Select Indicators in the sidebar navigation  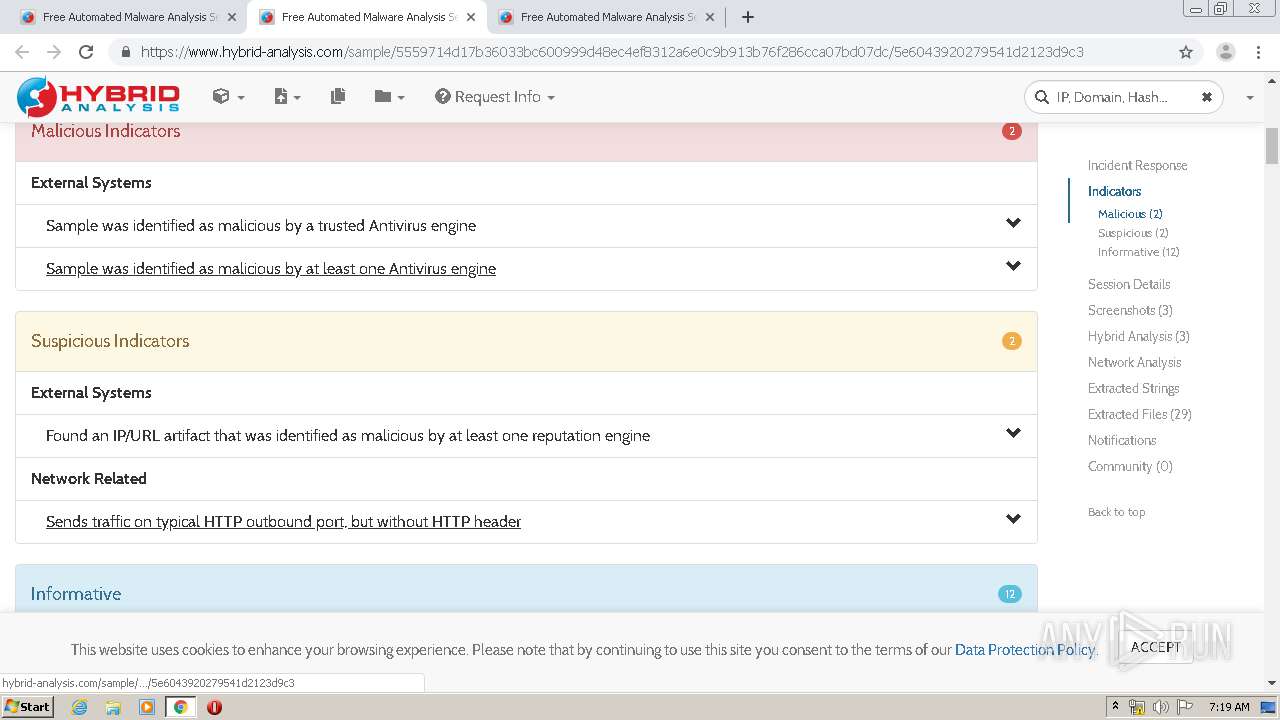1114,191
